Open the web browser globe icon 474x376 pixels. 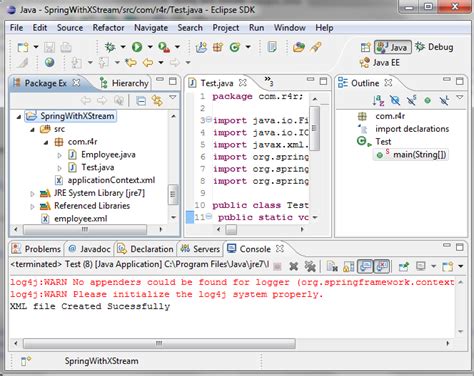point(49,62)
